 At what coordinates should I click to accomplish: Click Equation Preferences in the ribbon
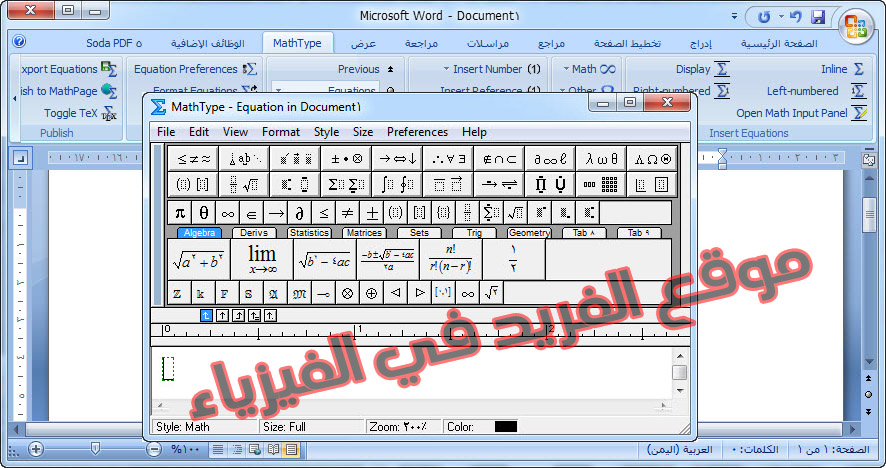tap(195, 69)
